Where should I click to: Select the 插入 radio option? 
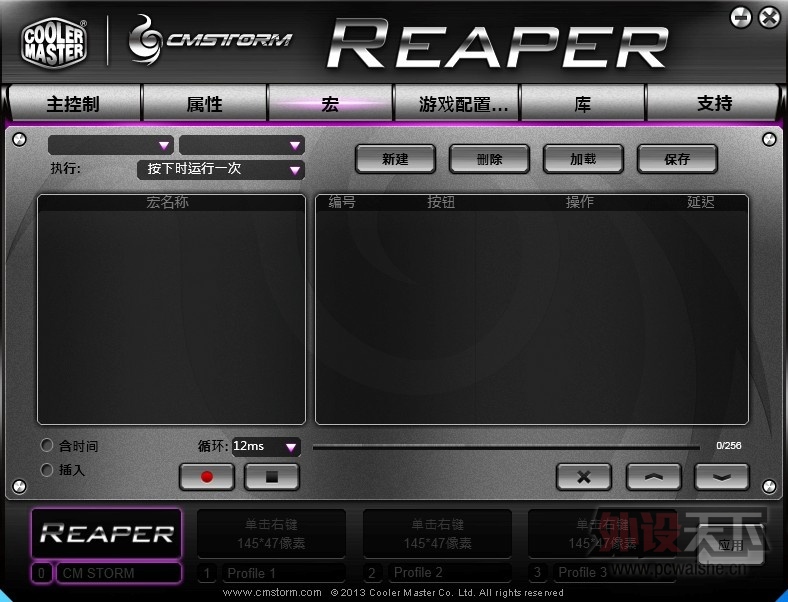click(x=47, y=470)
